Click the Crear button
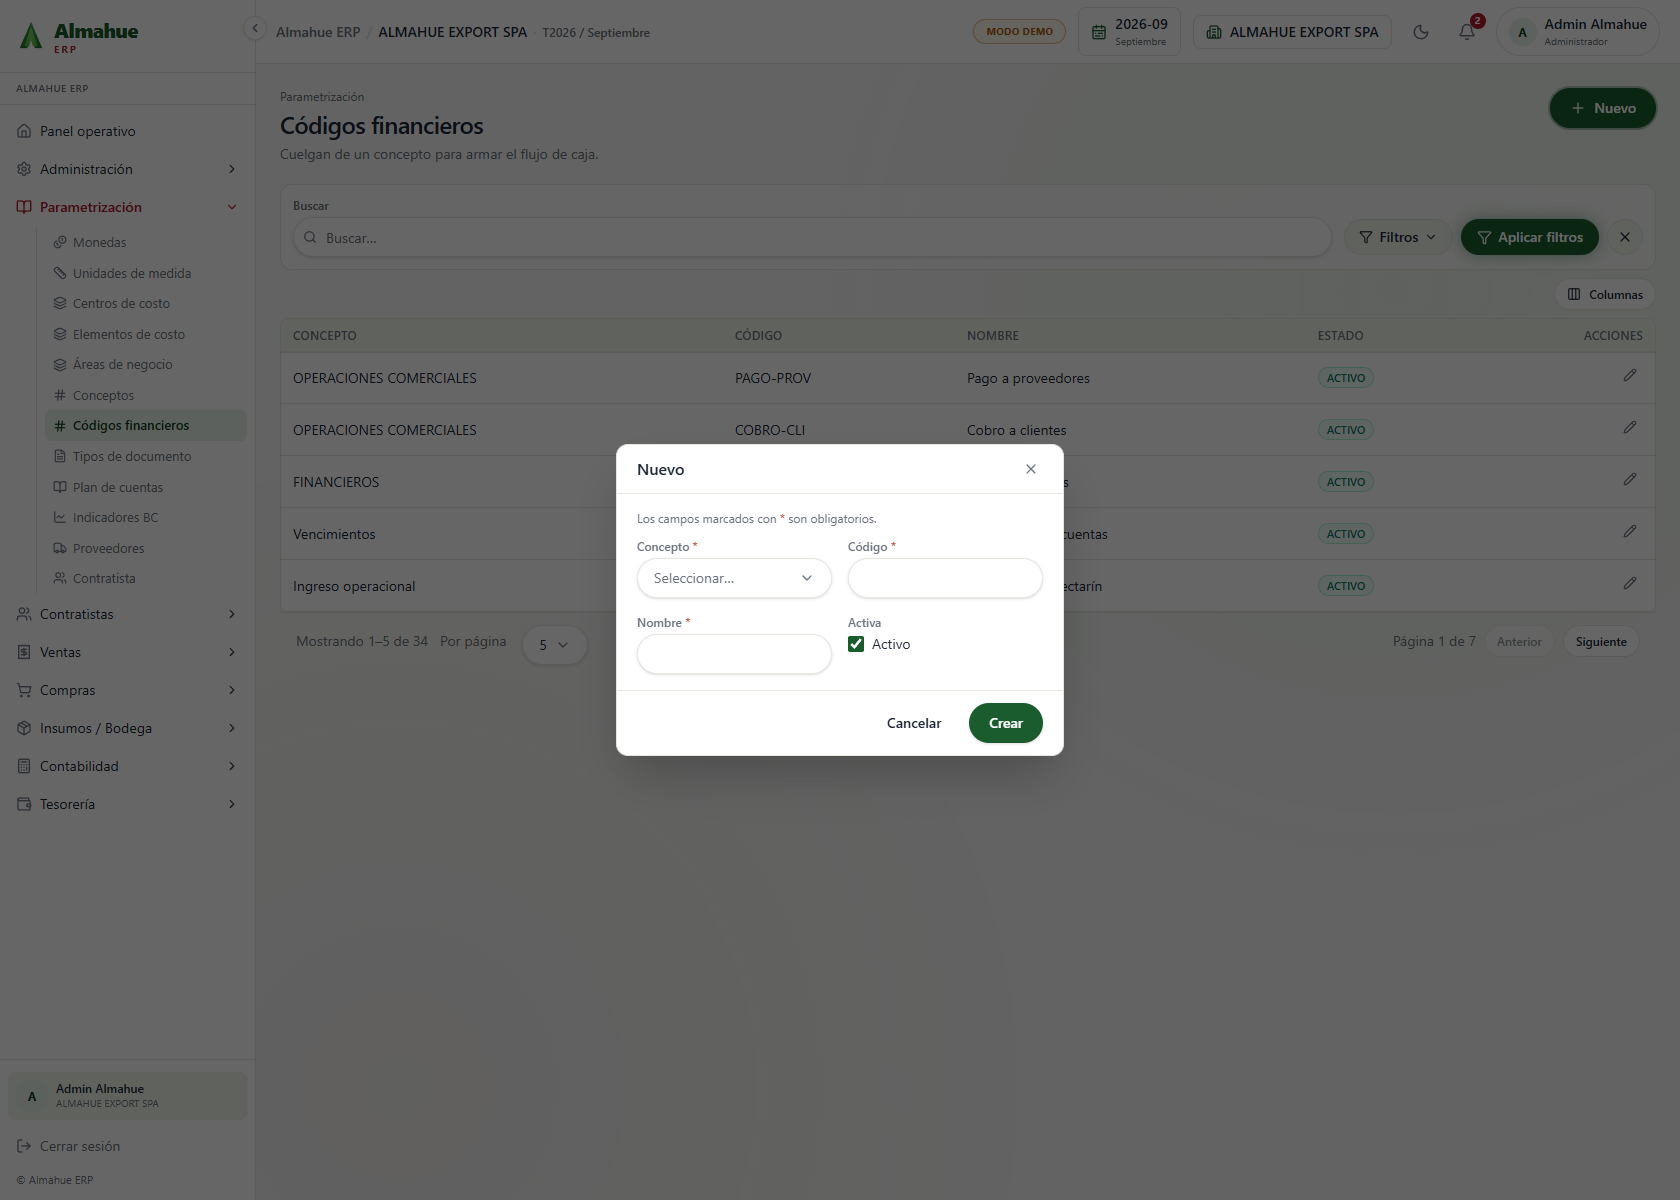Viewport: 1680px width, 1200px height. point(1005,723)
